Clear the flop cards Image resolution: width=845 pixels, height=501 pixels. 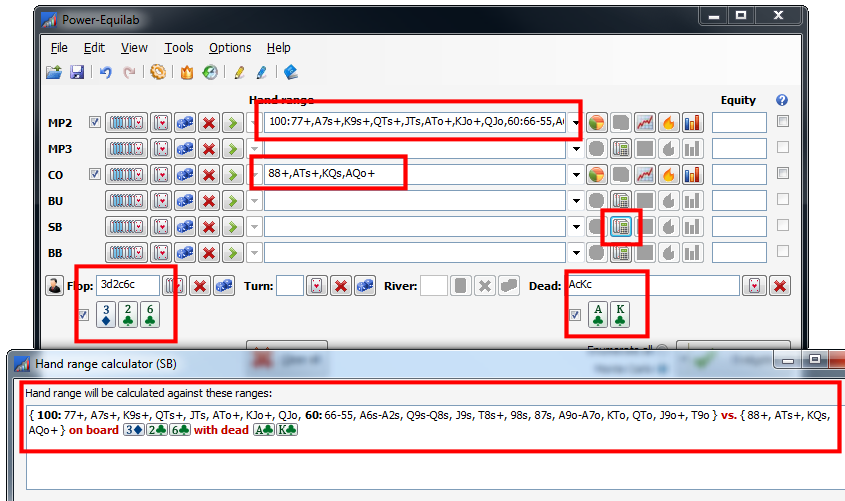click(x=200, y=286)
